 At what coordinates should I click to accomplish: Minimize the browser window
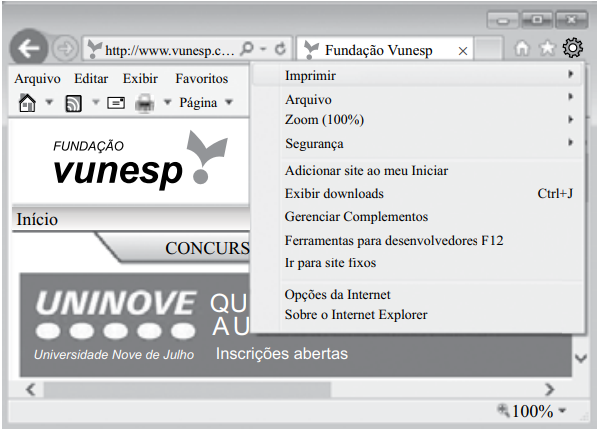(x=503, y=20)
